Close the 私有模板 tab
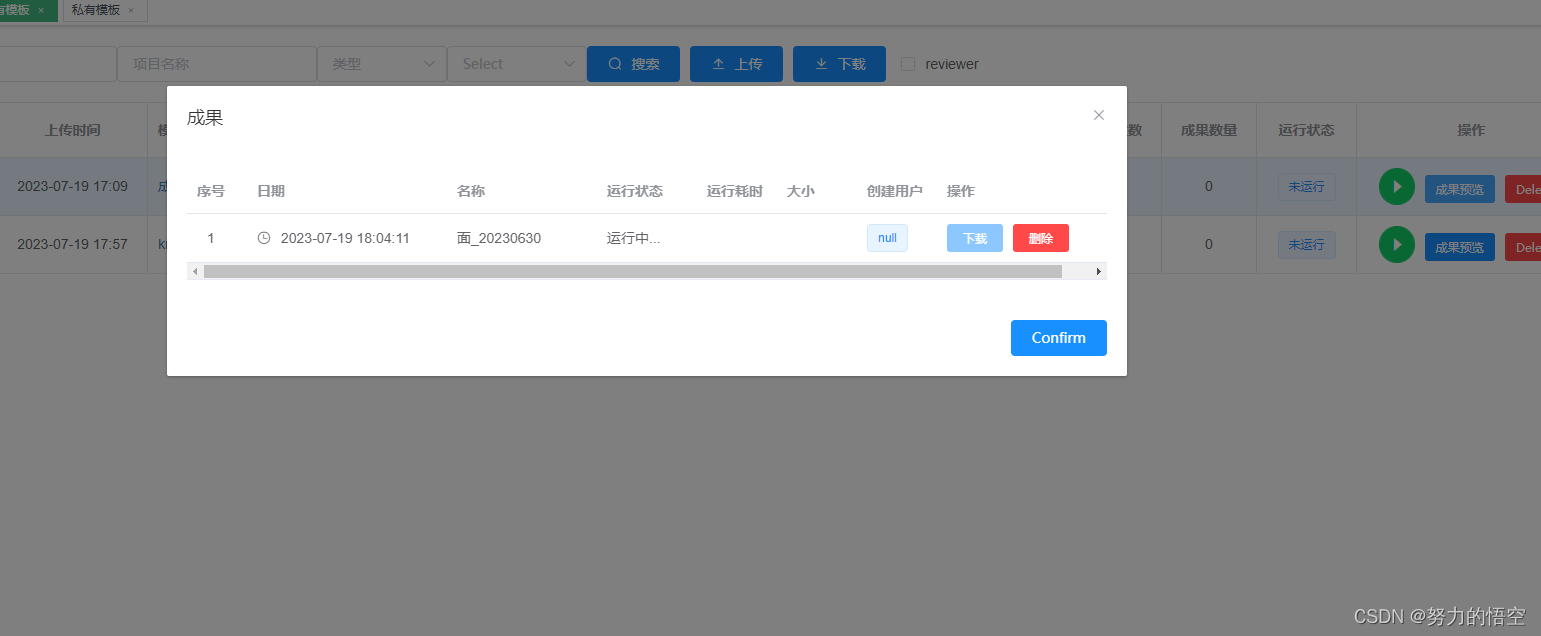Image resolution: width=1541 pixels, height=636 pixels. (131, 11)
